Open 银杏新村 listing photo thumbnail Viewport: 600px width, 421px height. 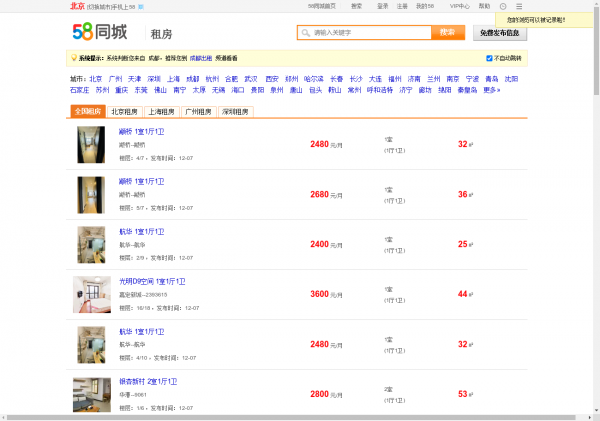91,394
